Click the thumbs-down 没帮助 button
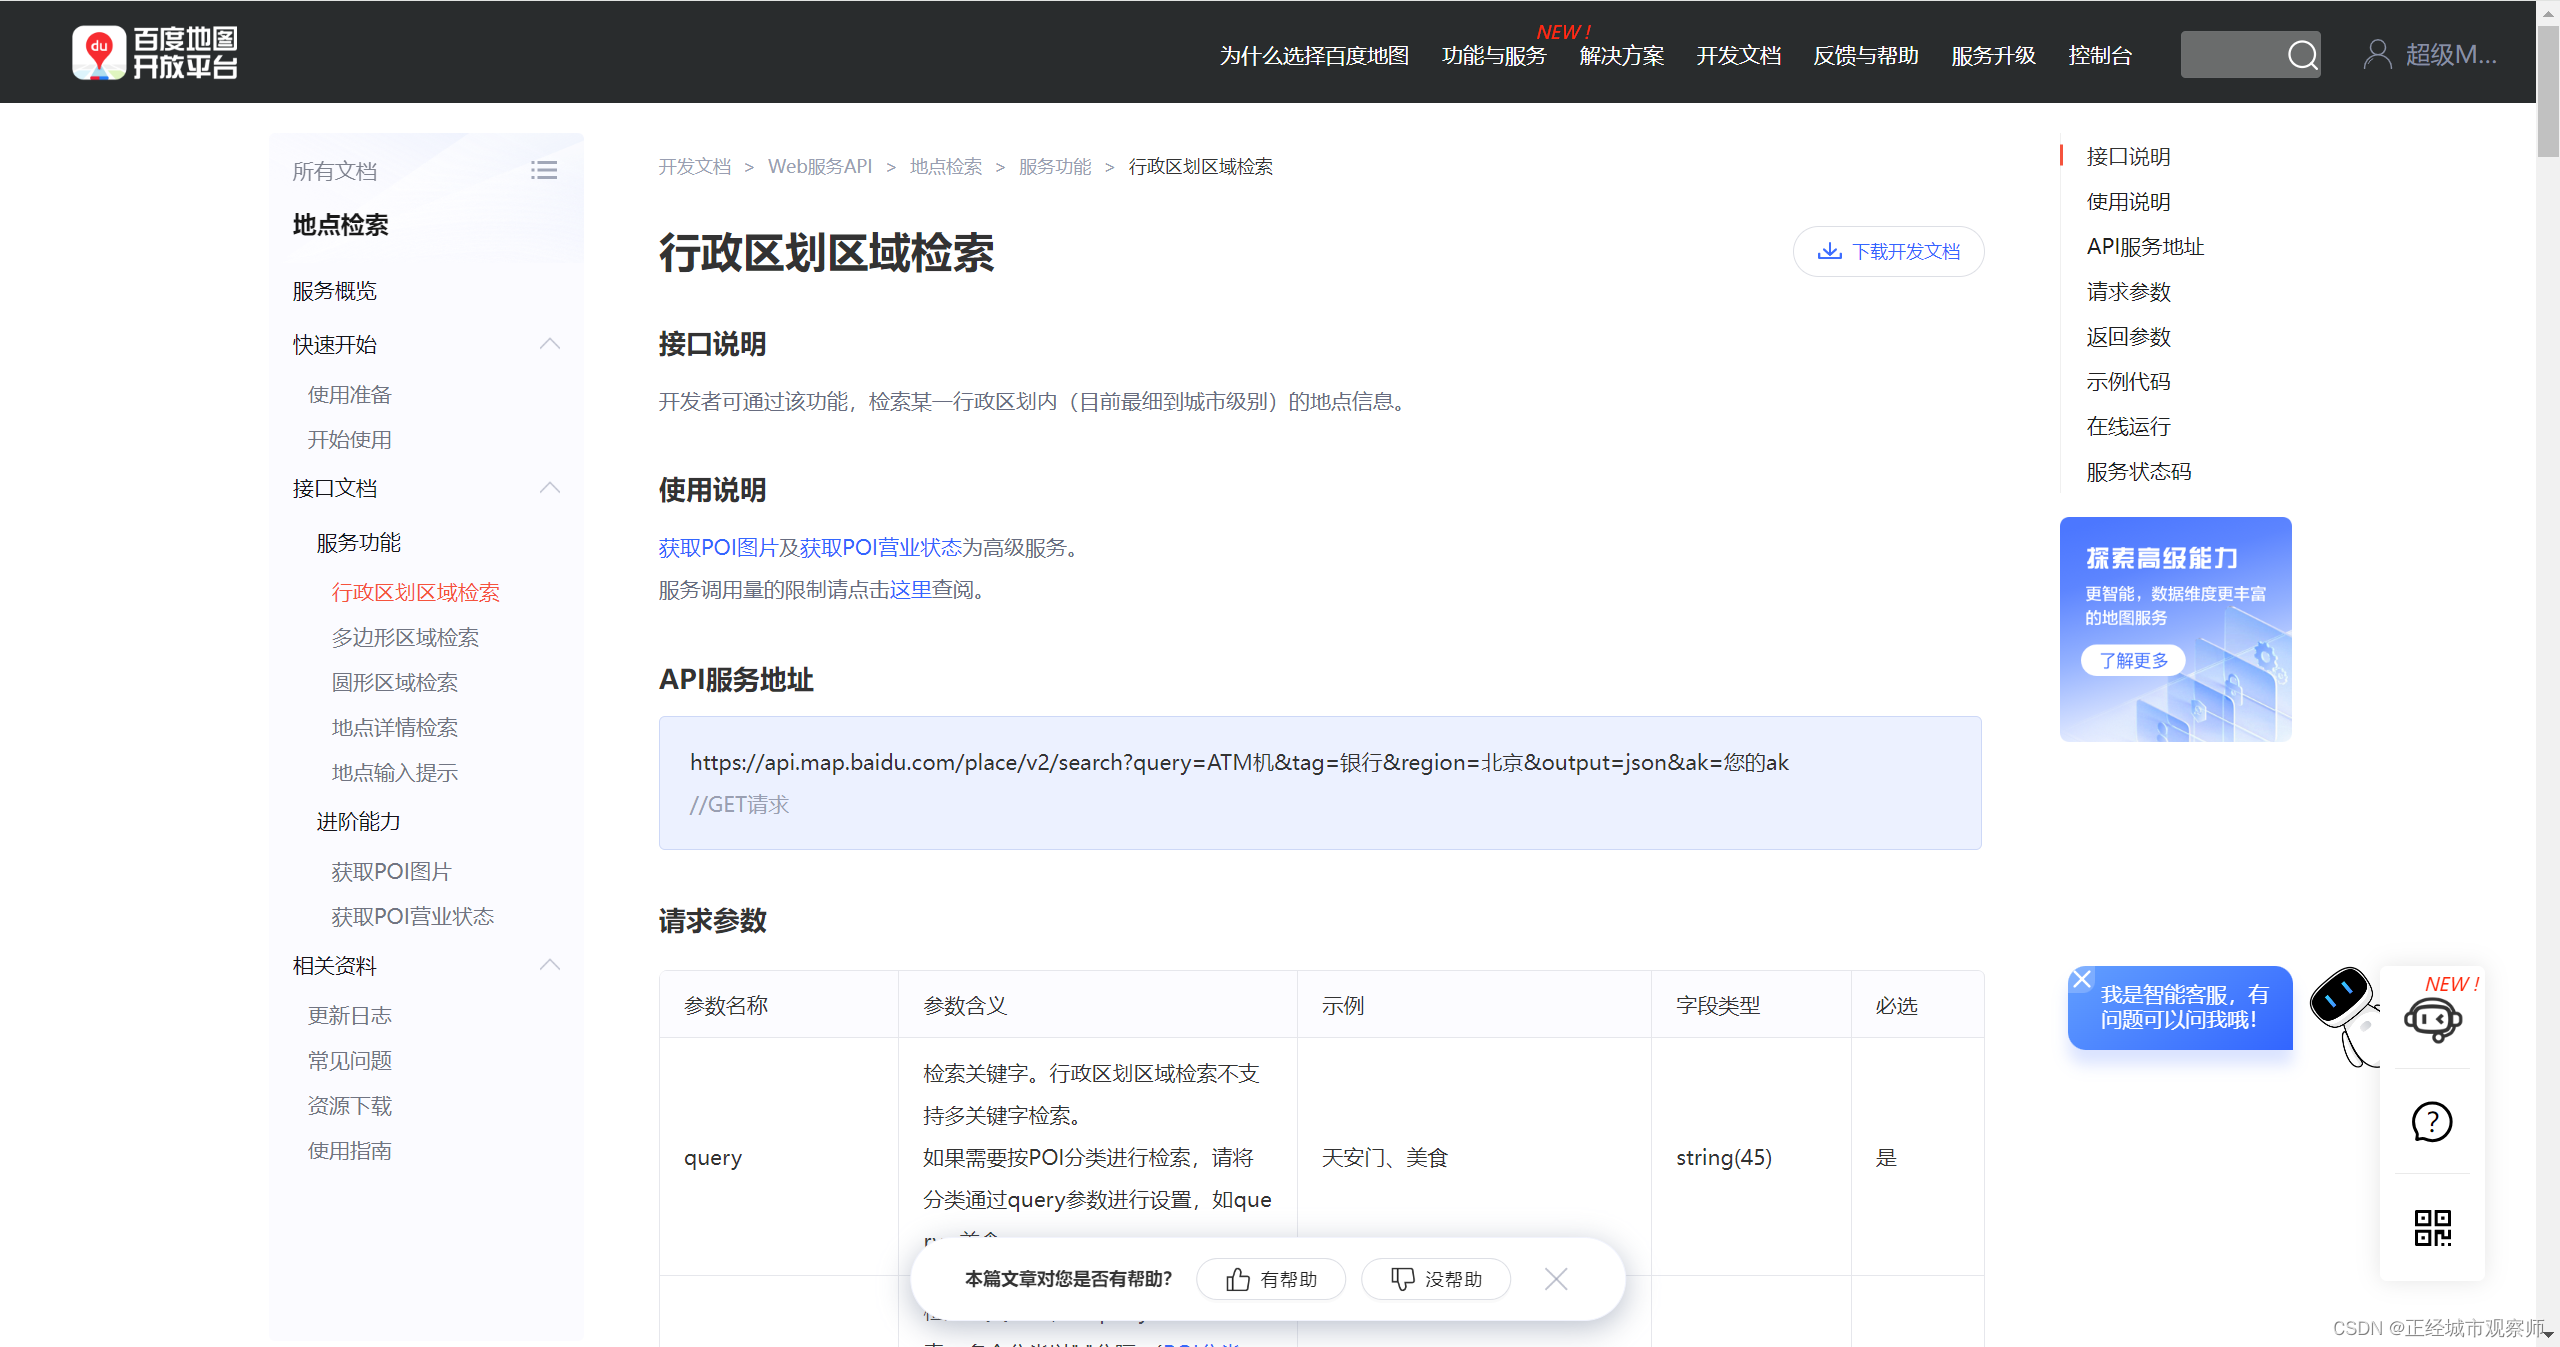This screenshot has height=1347, width=2560. point(1436,1279)
